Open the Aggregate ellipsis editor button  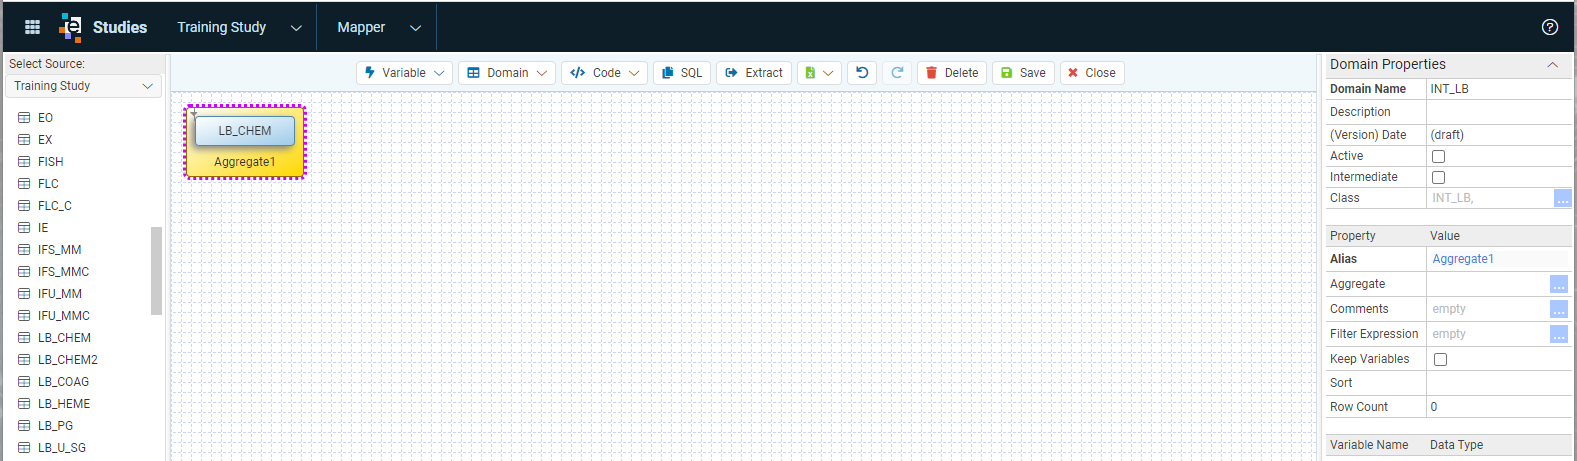[x=1559, y=284]
